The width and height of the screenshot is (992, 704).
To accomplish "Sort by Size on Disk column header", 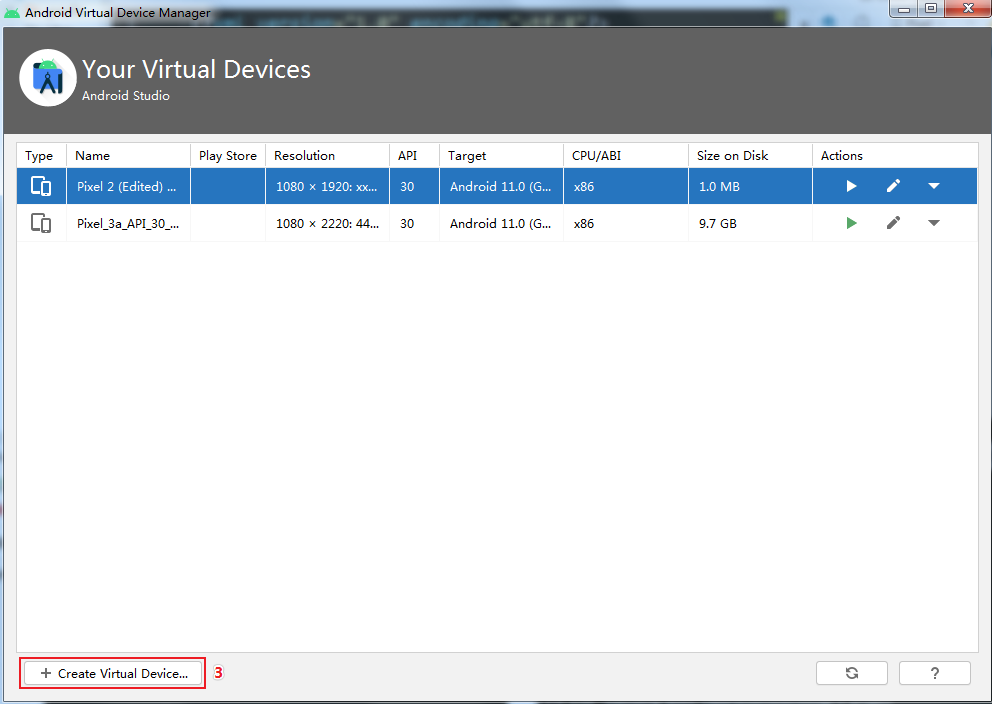I will [x=750, y=156].
